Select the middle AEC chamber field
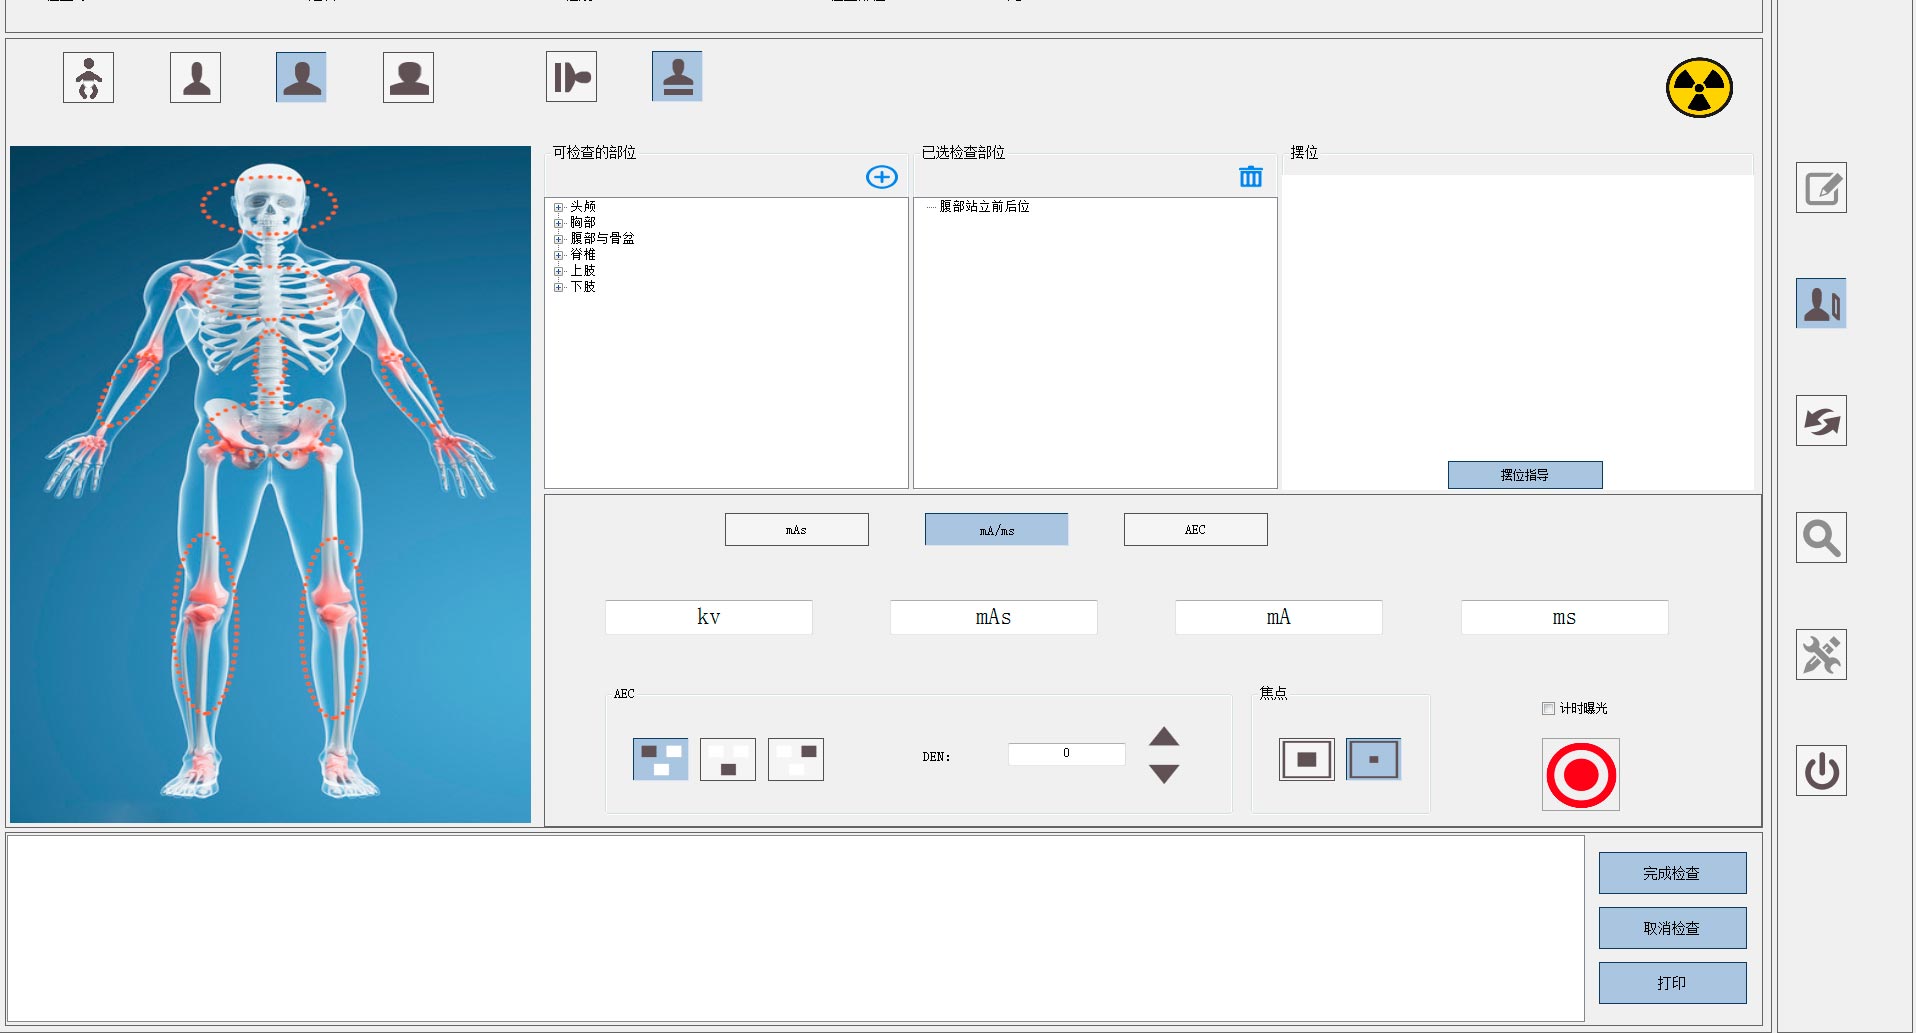This screenshot has width=1916, height=1033. pyautogui.click(x=727, y=760)
